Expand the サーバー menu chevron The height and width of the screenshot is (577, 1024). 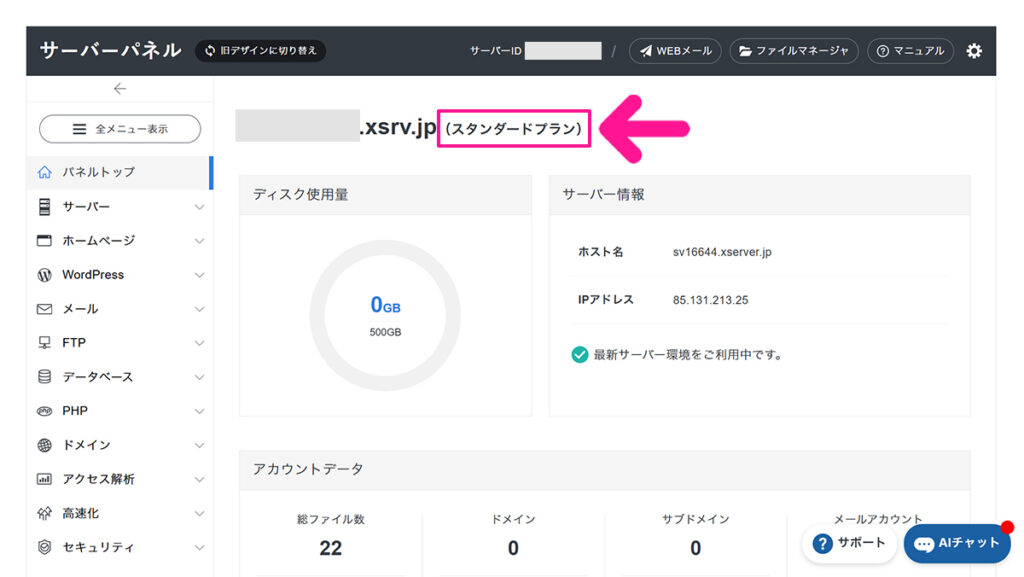pyautogui.click(x=199, y=207)
